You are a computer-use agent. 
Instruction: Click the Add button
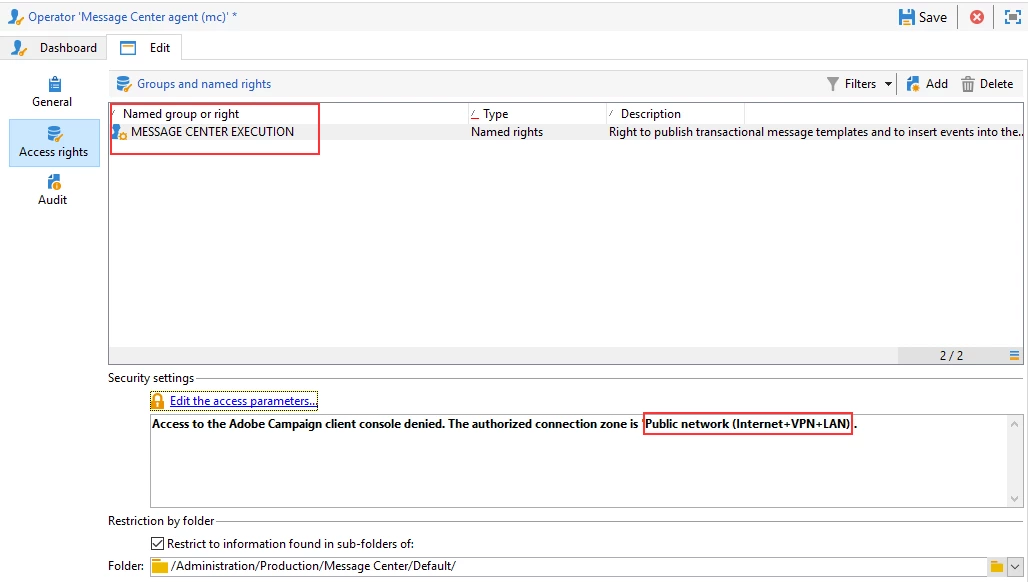tap(927, 84)
